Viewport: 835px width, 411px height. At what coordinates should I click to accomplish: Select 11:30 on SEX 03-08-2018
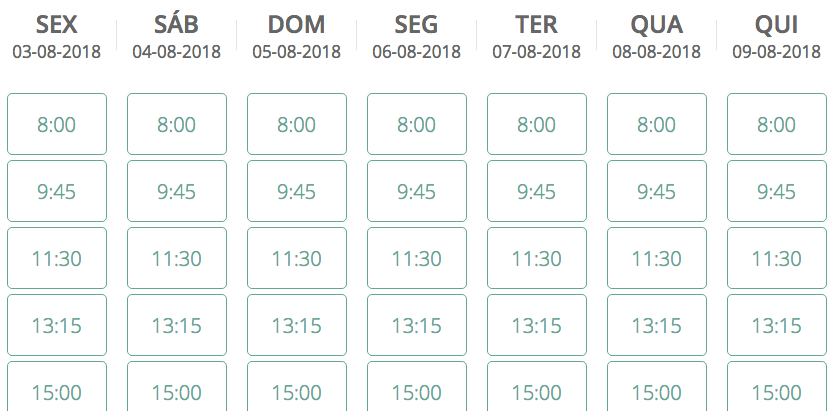pyautogui.click(x=56, y=258)
